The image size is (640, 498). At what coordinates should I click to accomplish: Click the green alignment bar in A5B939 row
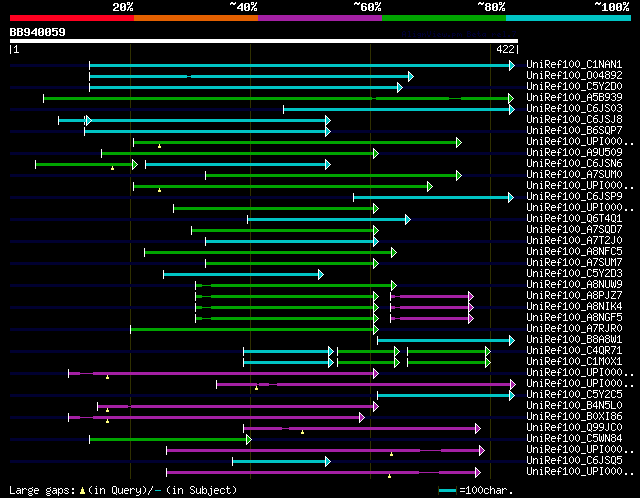point(276,98)
